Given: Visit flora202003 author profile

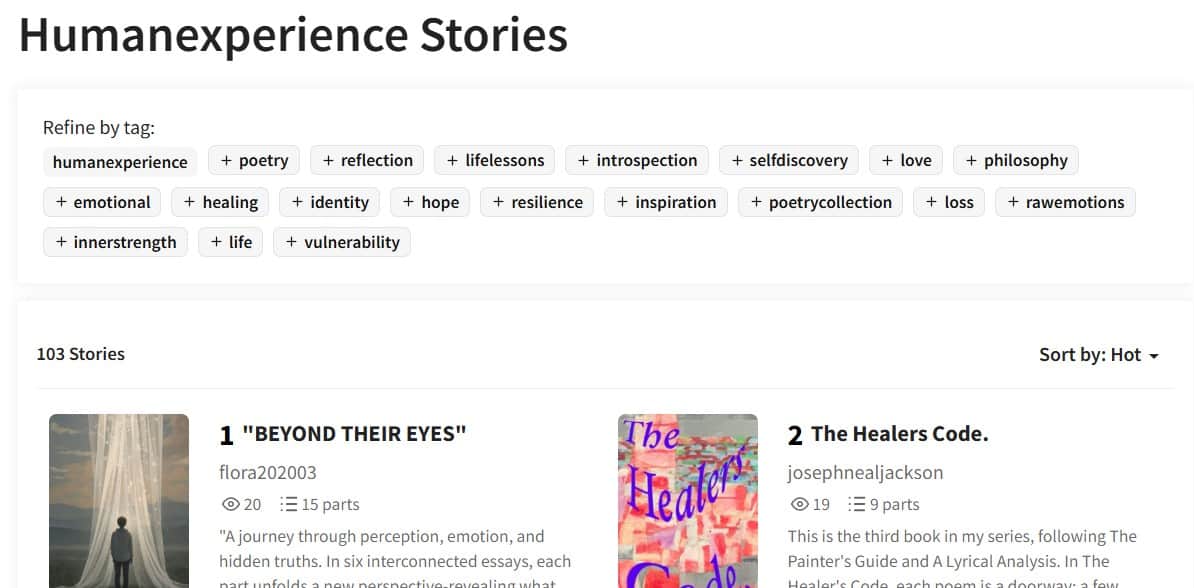Looking at the screenshot, I should coord(267,472).
